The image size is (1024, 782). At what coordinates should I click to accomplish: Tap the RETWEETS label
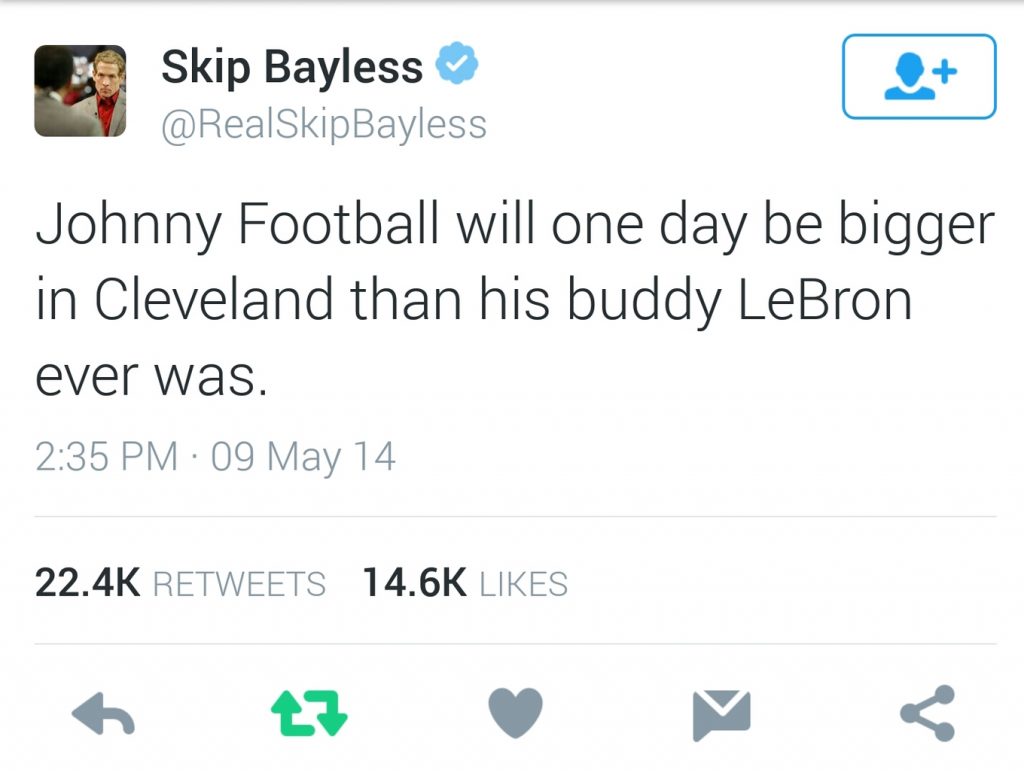(239, 584)
